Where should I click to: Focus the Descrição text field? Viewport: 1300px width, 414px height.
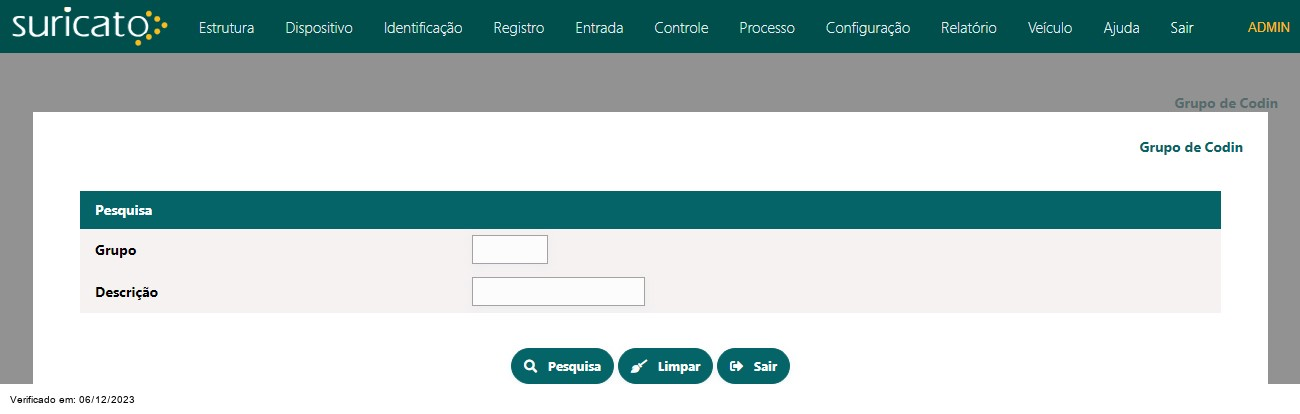tap(558, 292)
